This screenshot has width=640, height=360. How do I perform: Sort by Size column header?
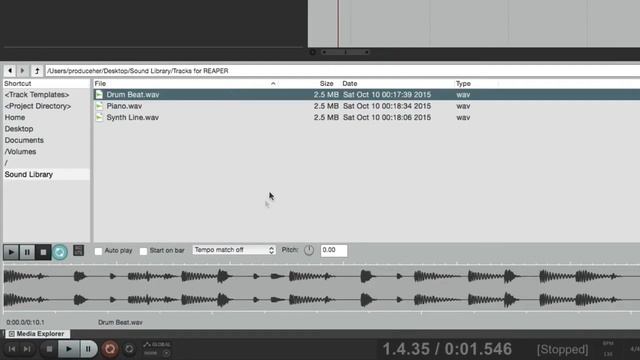click(x=327, y=83)
